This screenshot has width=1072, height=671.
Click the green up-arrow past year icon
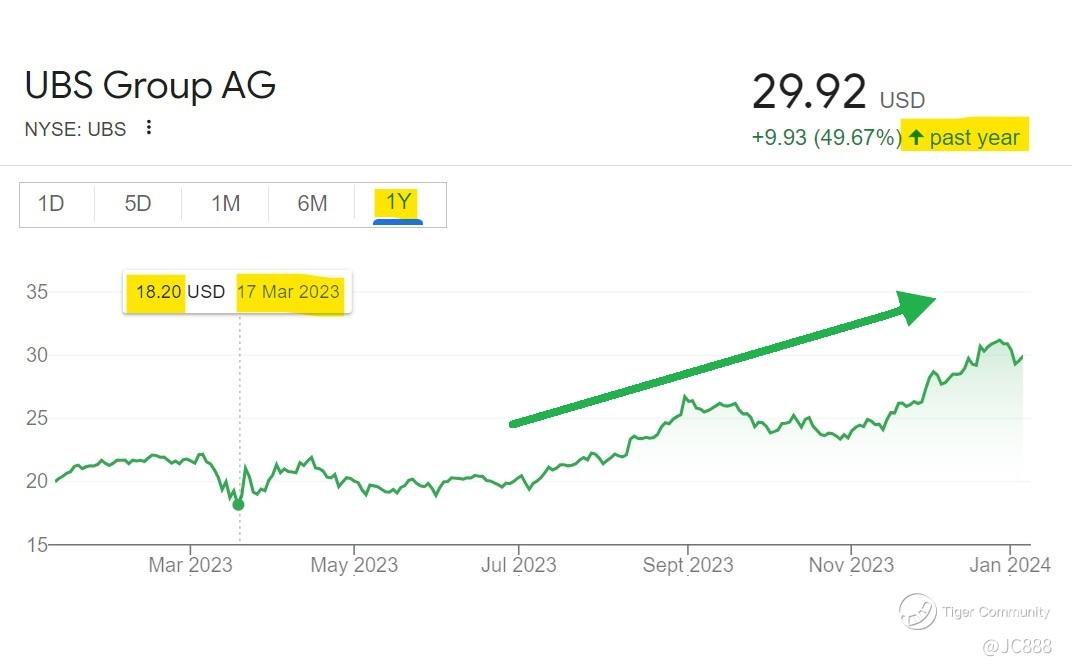click(x=915, y=138)
